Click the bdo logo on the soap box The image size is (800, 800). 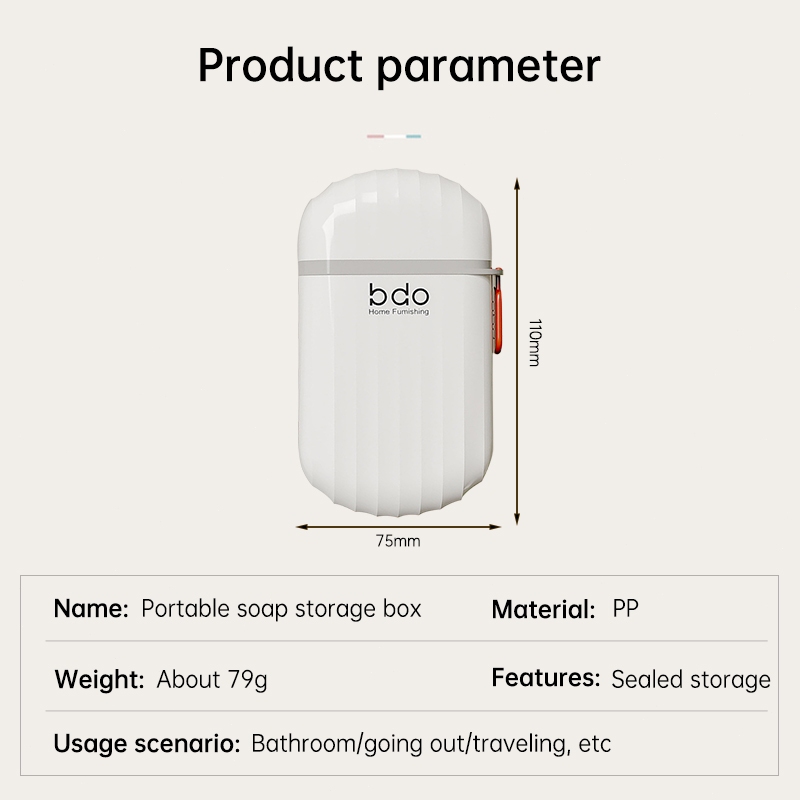tap(399, 295)
